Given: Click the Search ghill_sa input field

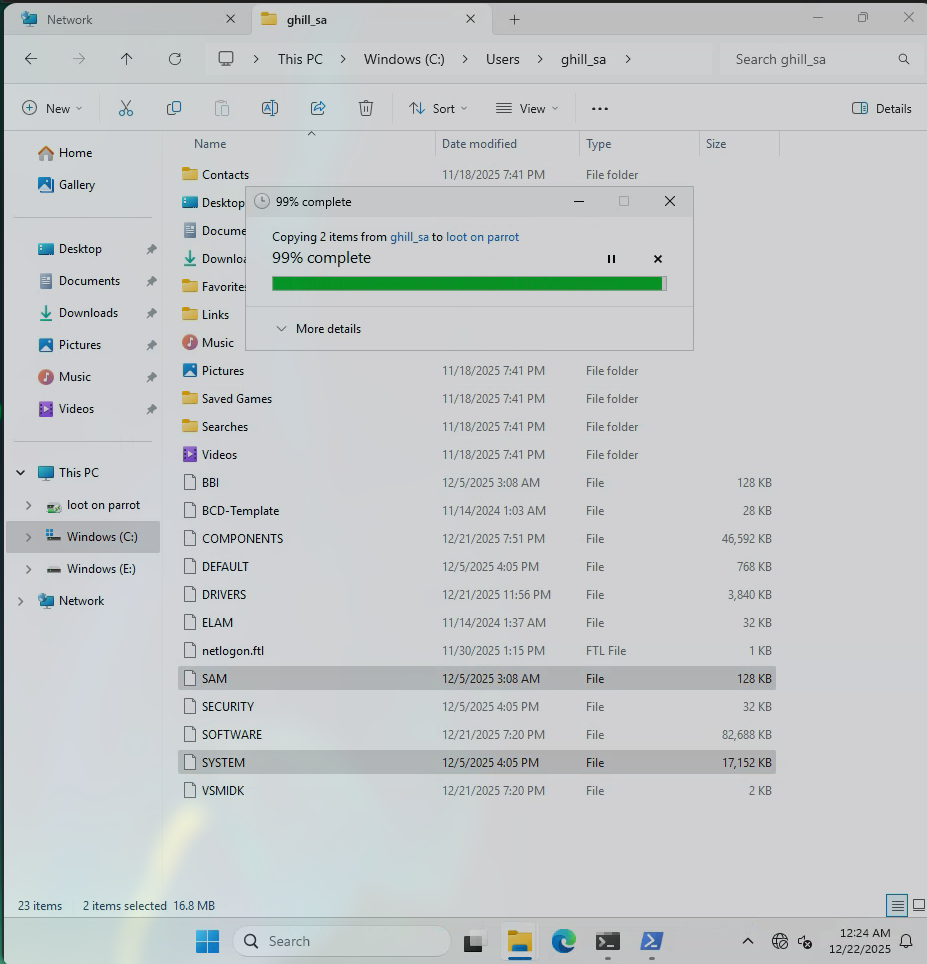Looking at the screenshot, I should [810, 59].
